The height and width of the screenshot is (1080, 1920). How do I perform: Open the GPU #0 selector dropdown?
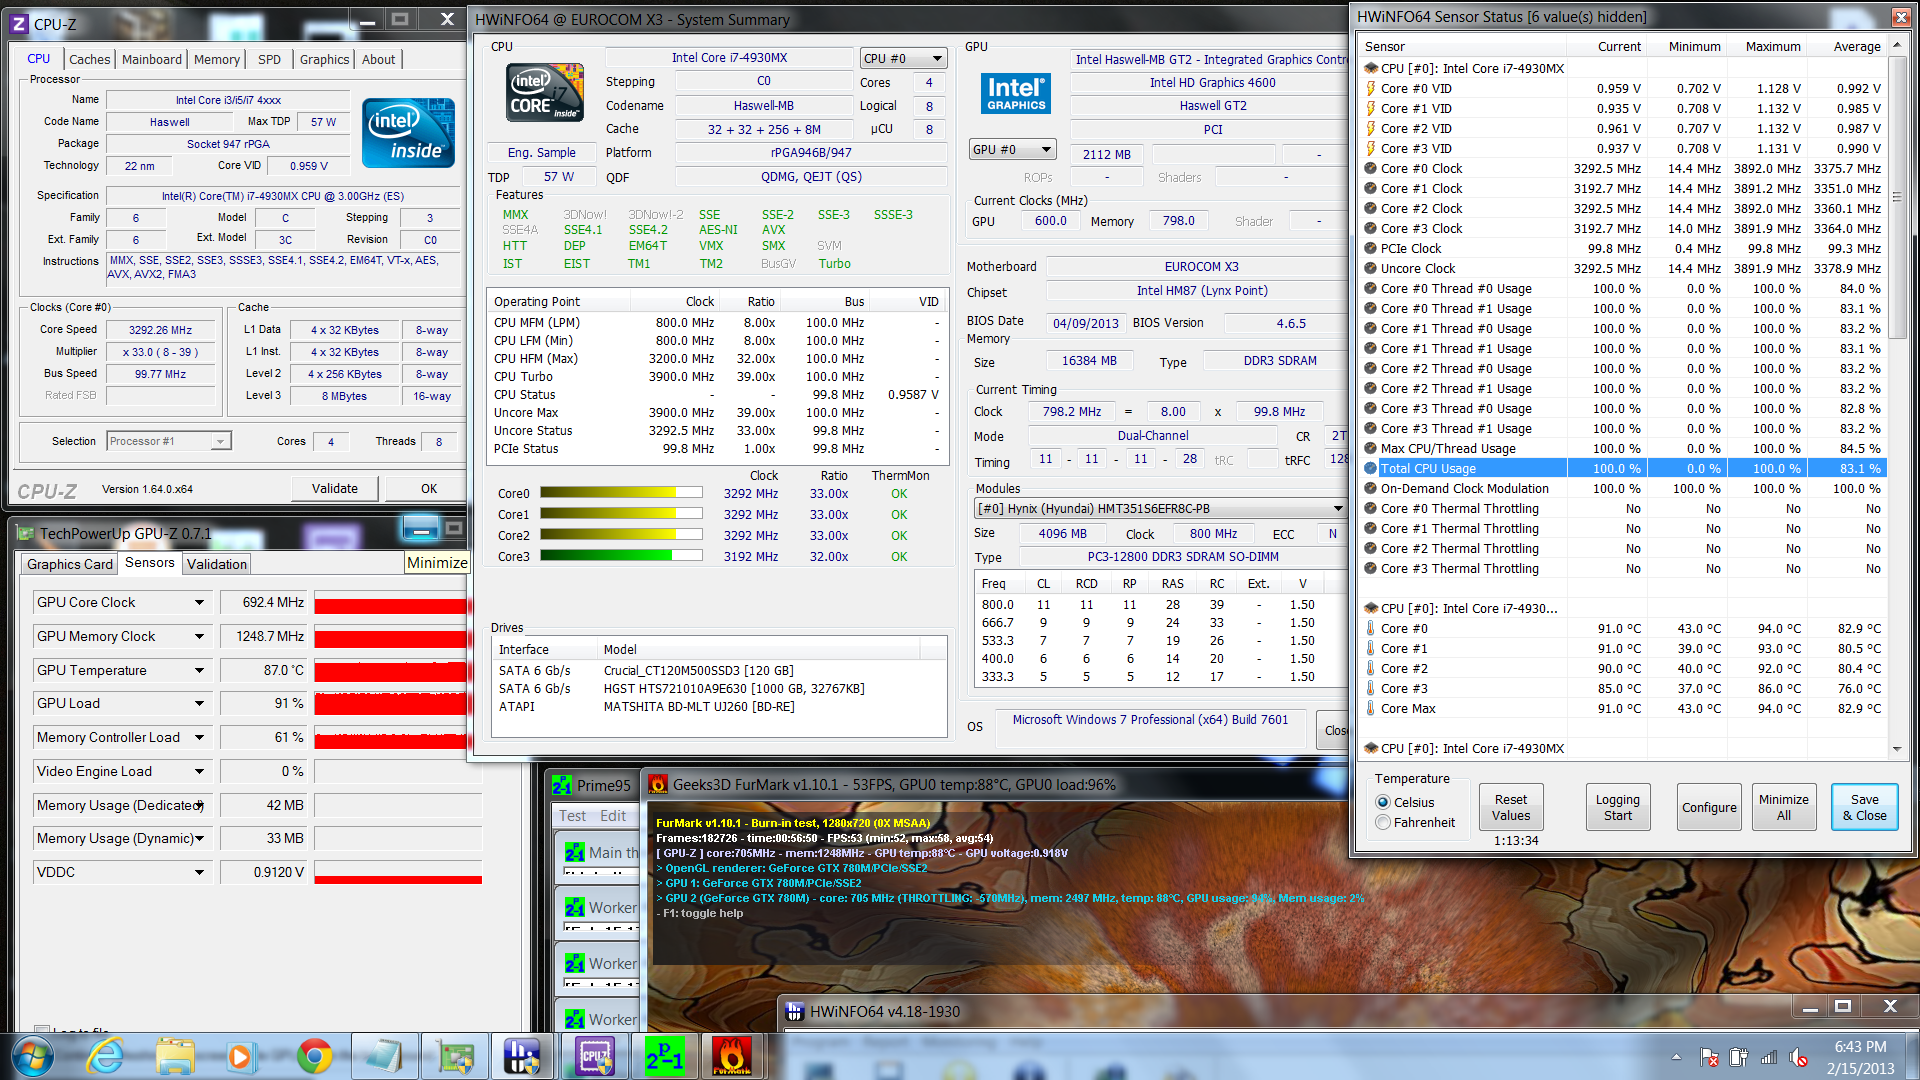pyautogui.click(x=1012, y=149)
